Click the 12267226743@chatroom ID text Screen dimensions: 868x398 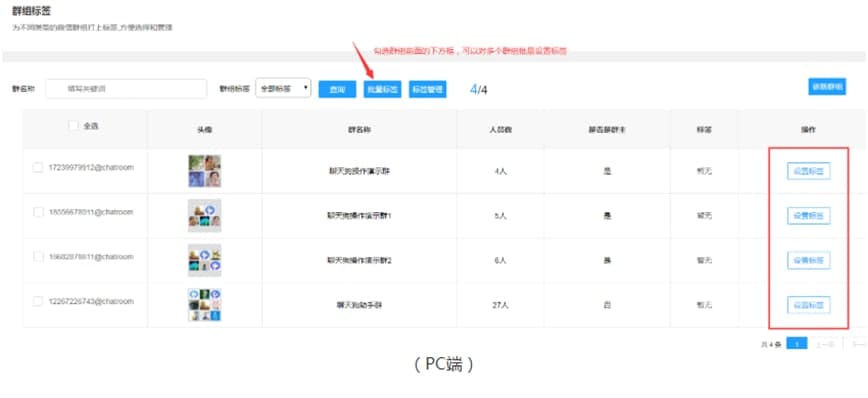pyautogui.click(x=91, y=301)
